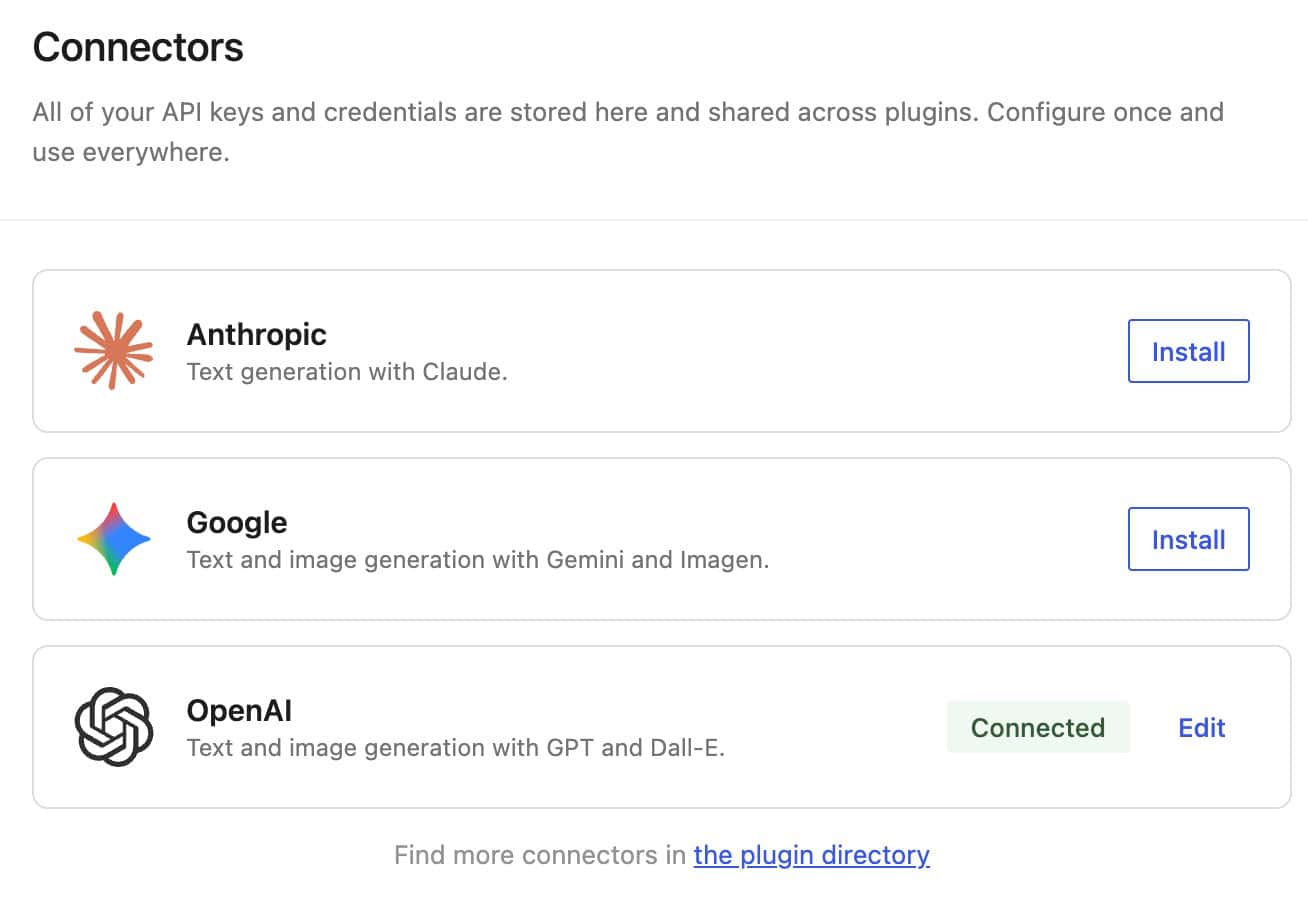This screenshot has width=1308, height=916.
Task: Open the plugin directory link
Action: click(x=811, y=855)
